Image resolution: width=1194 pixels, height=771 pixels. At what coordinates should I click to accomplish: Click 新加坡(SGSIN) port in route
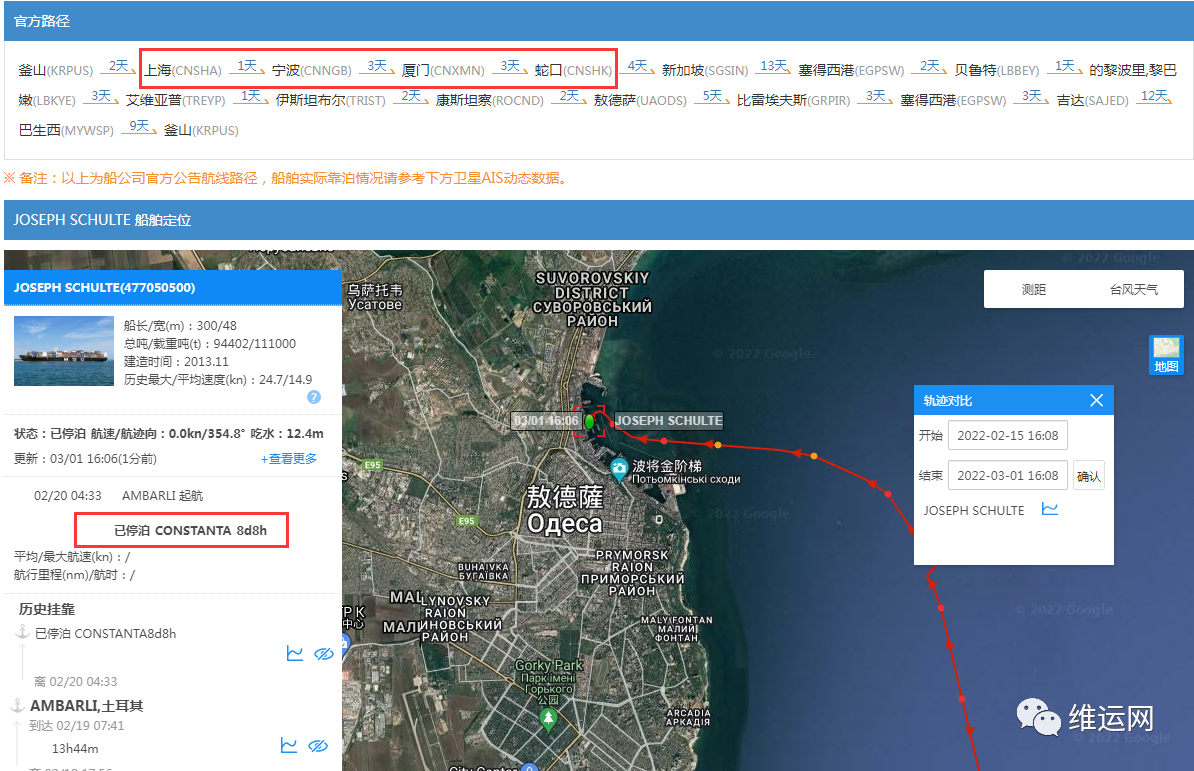click(705, 70)
